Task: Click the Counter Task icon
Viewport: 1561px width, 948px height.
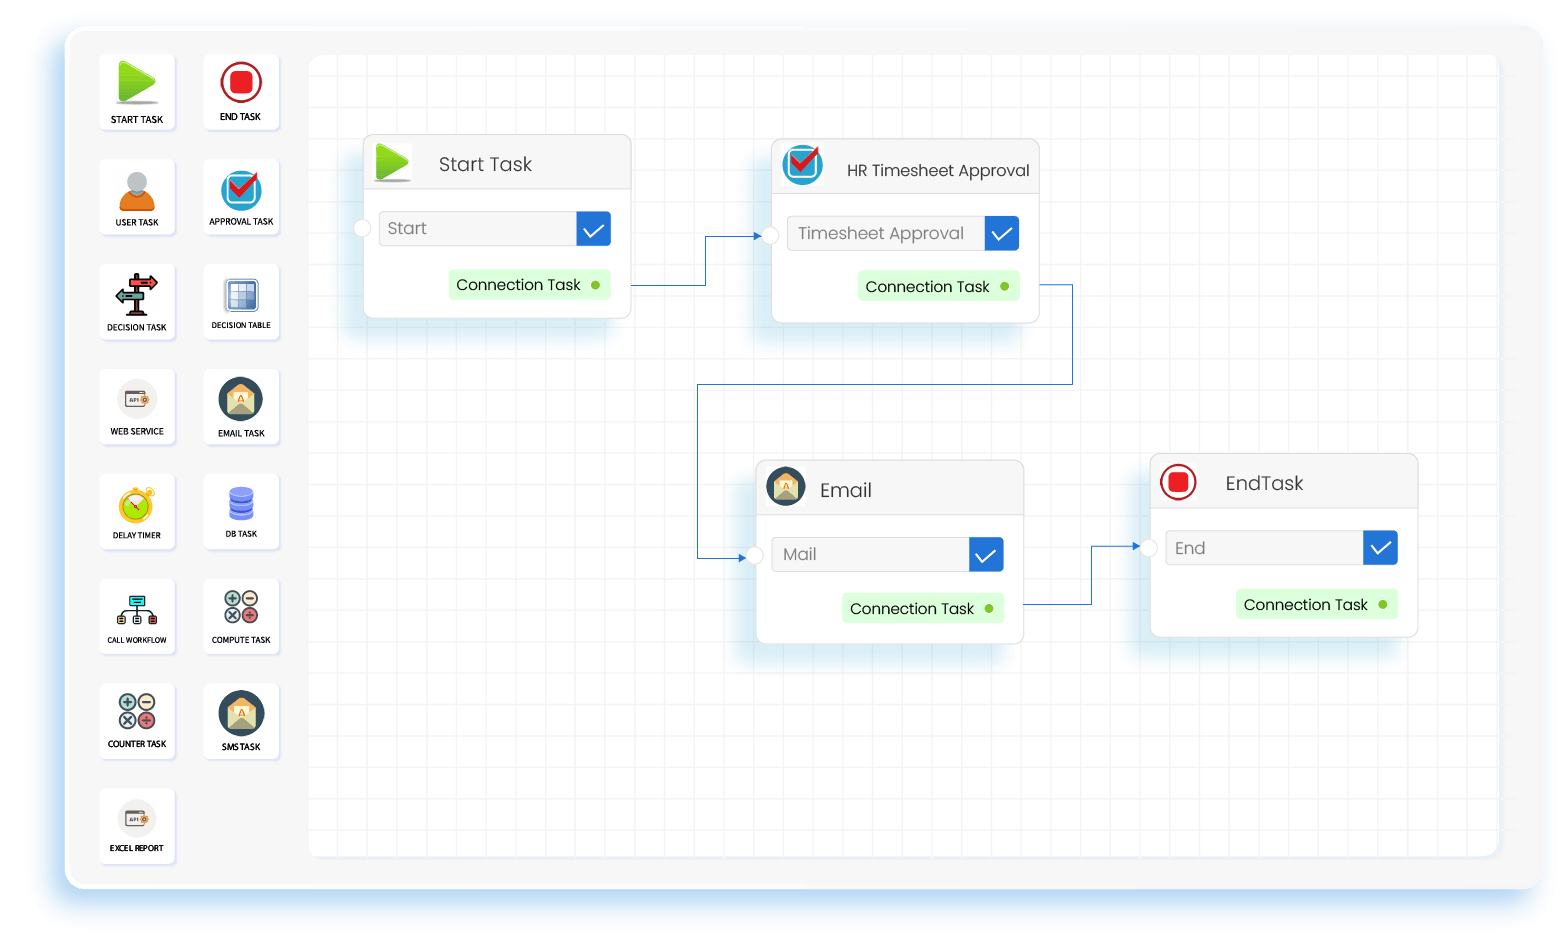Action: click(137, 721)
